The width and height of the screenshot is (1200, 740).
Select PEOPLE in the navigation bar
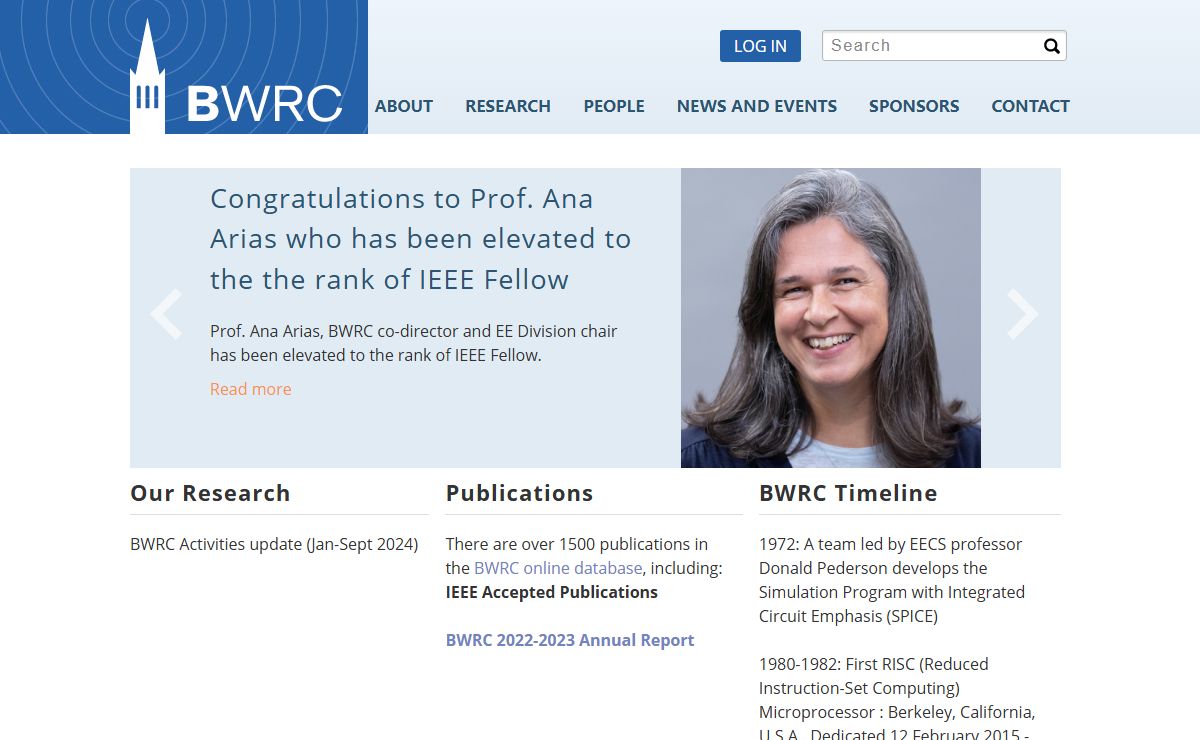point(614,106)
